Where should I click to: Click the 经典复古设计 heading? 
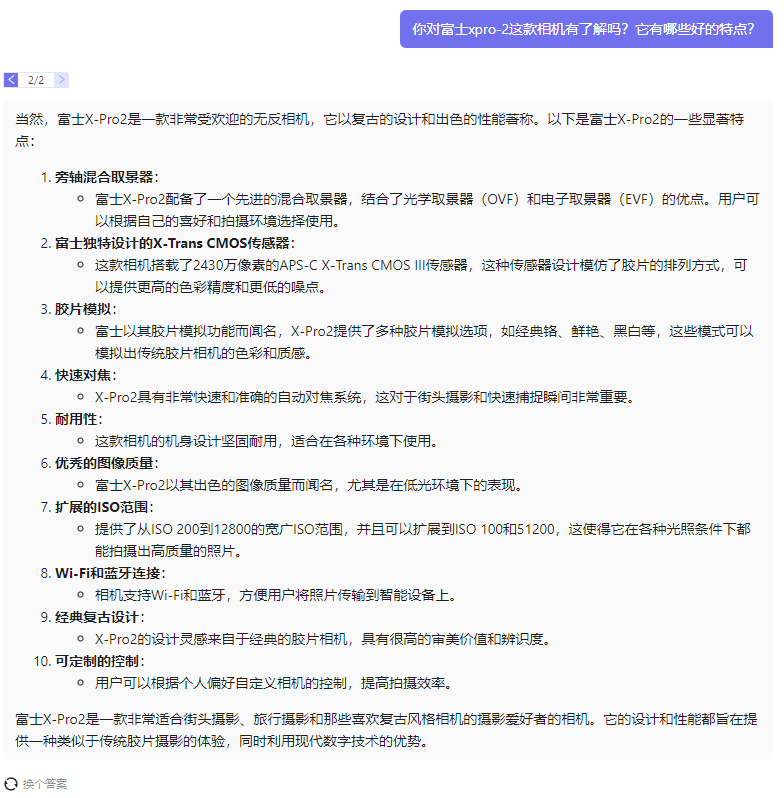[98, 617]
